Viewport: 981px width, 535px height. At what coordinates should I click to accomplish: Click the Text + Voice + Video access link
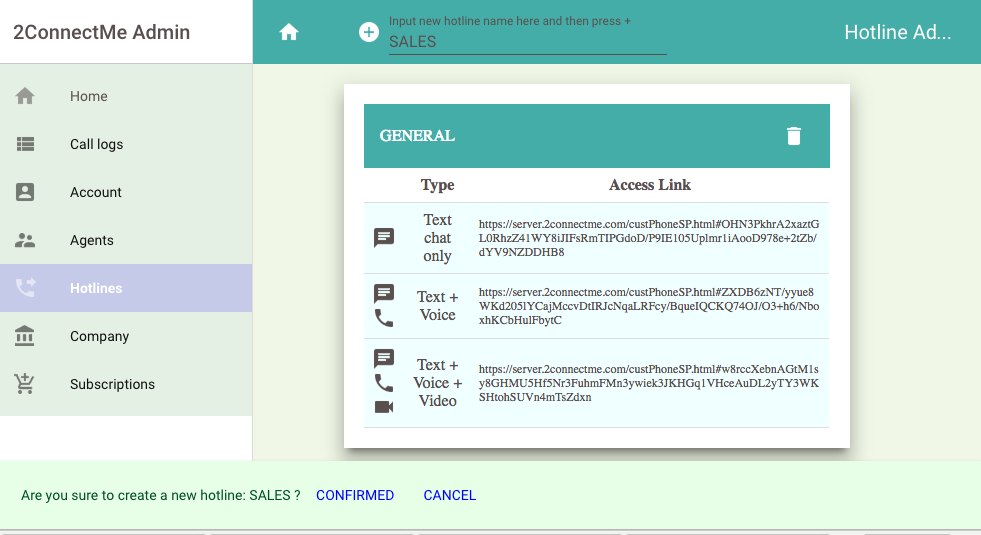coord(648,383)
